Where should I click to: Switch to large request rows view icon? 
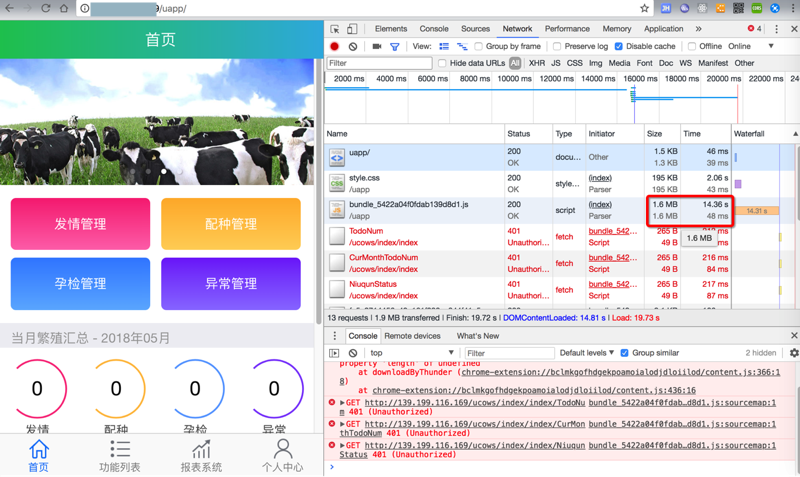click(x=444, y=46)
